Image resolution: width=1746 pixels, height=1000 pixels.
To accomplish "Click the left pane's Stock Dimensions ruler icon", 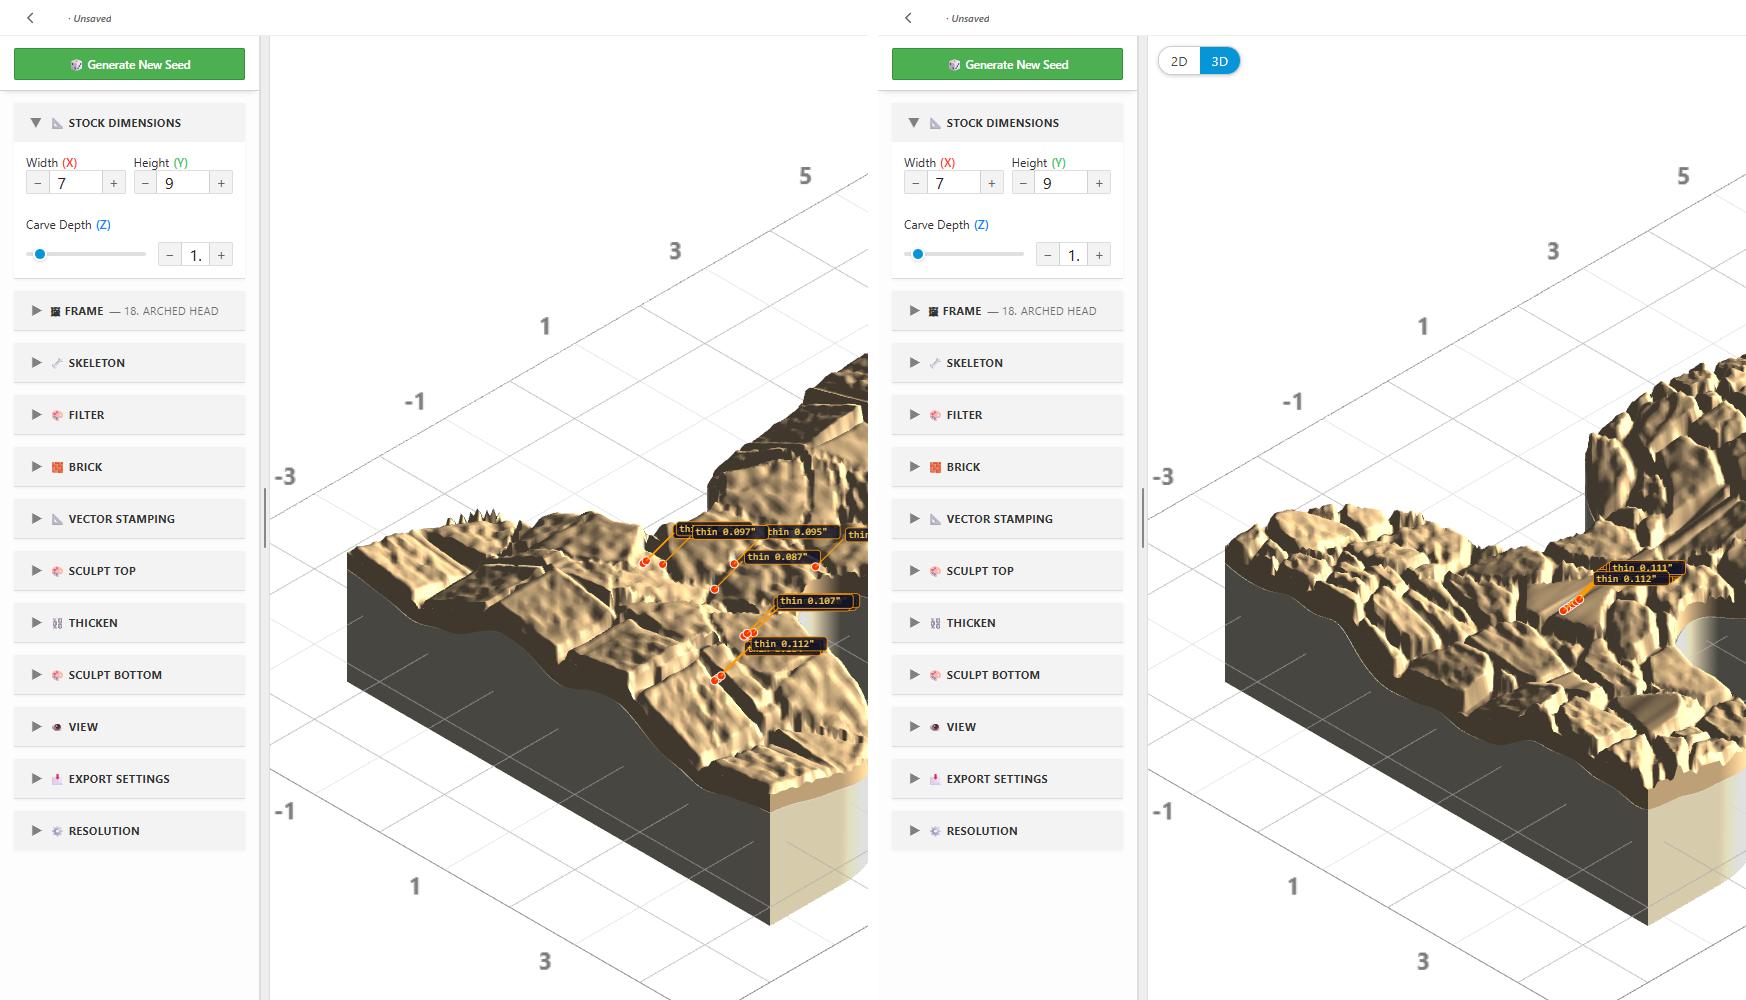I will [57, 123].
